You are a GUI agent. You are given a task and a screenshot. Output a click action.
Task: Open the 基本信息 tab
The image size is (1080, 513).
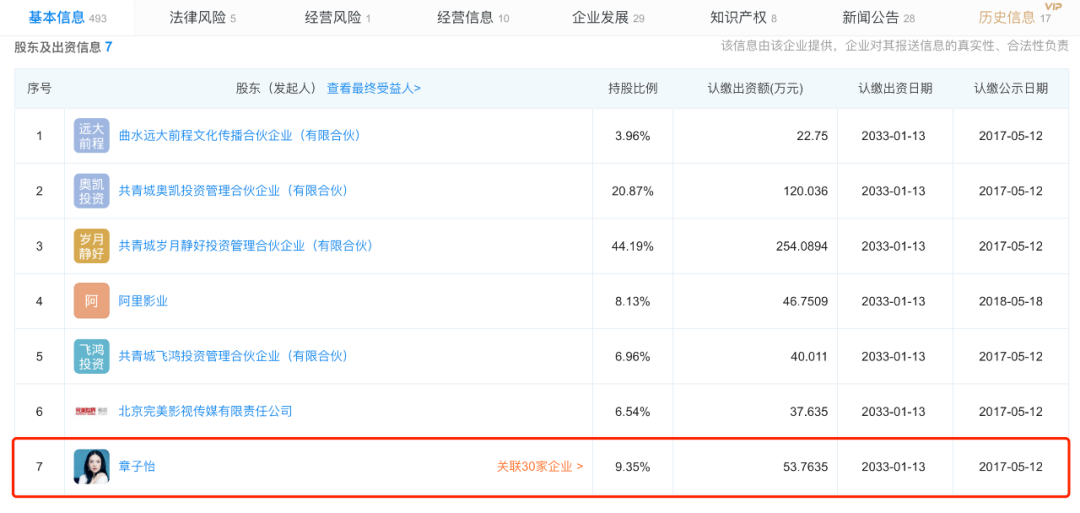tap(67, 18)
